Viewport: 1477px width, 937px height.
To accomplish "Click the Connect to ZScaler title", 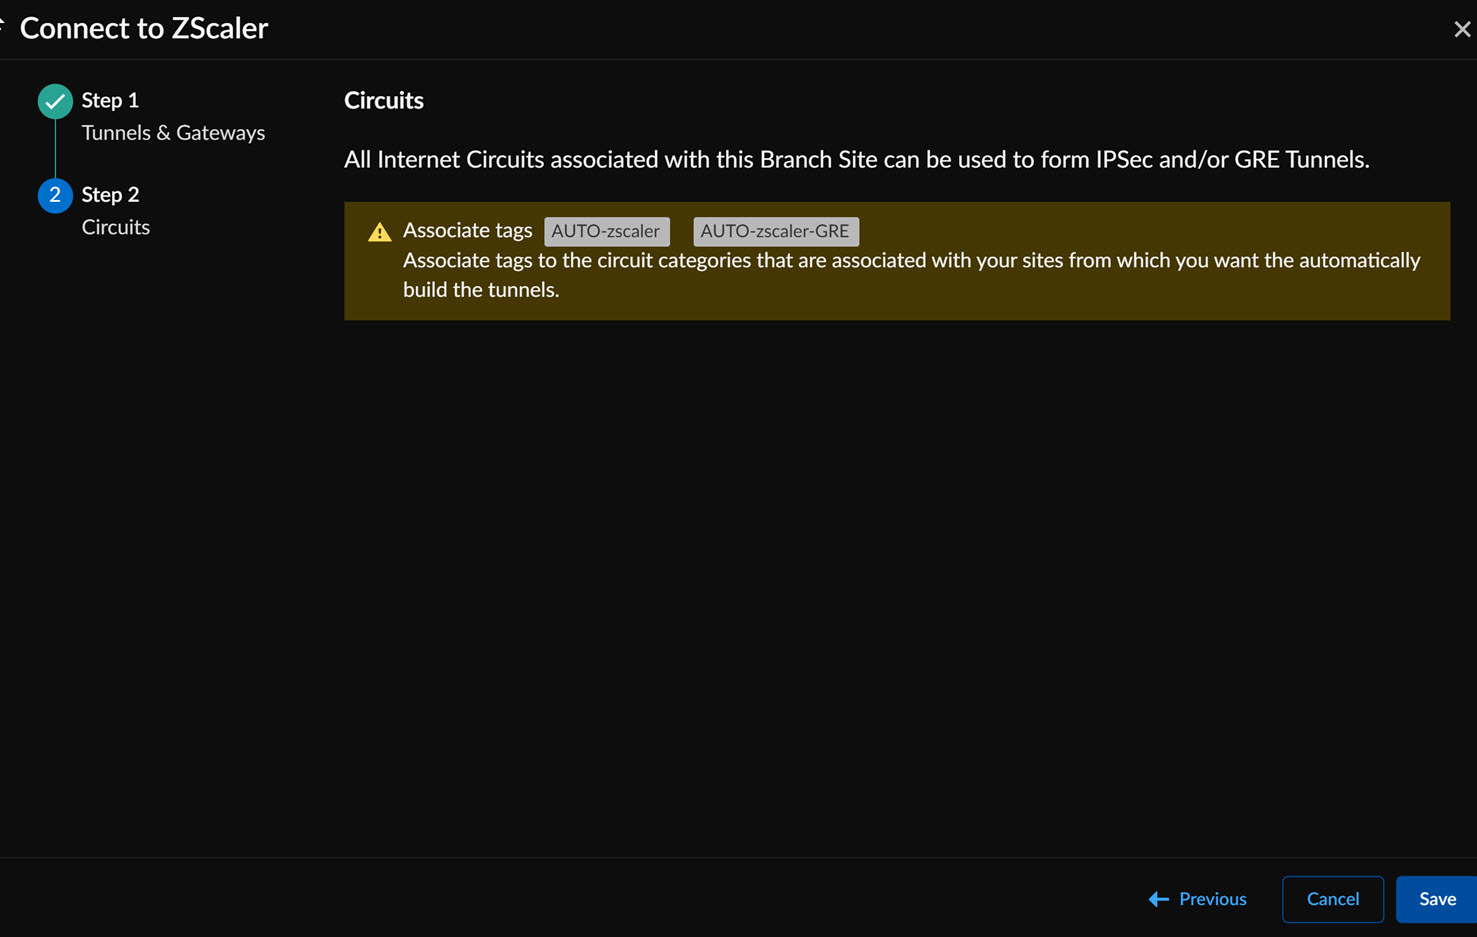I will click(x=144, y=28).
